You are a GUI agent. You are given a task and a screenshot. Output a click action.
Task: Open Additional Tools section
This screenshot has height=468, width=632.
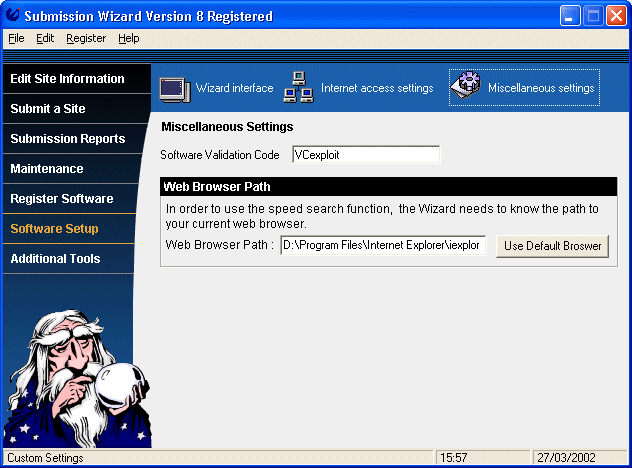pos(68,258)
